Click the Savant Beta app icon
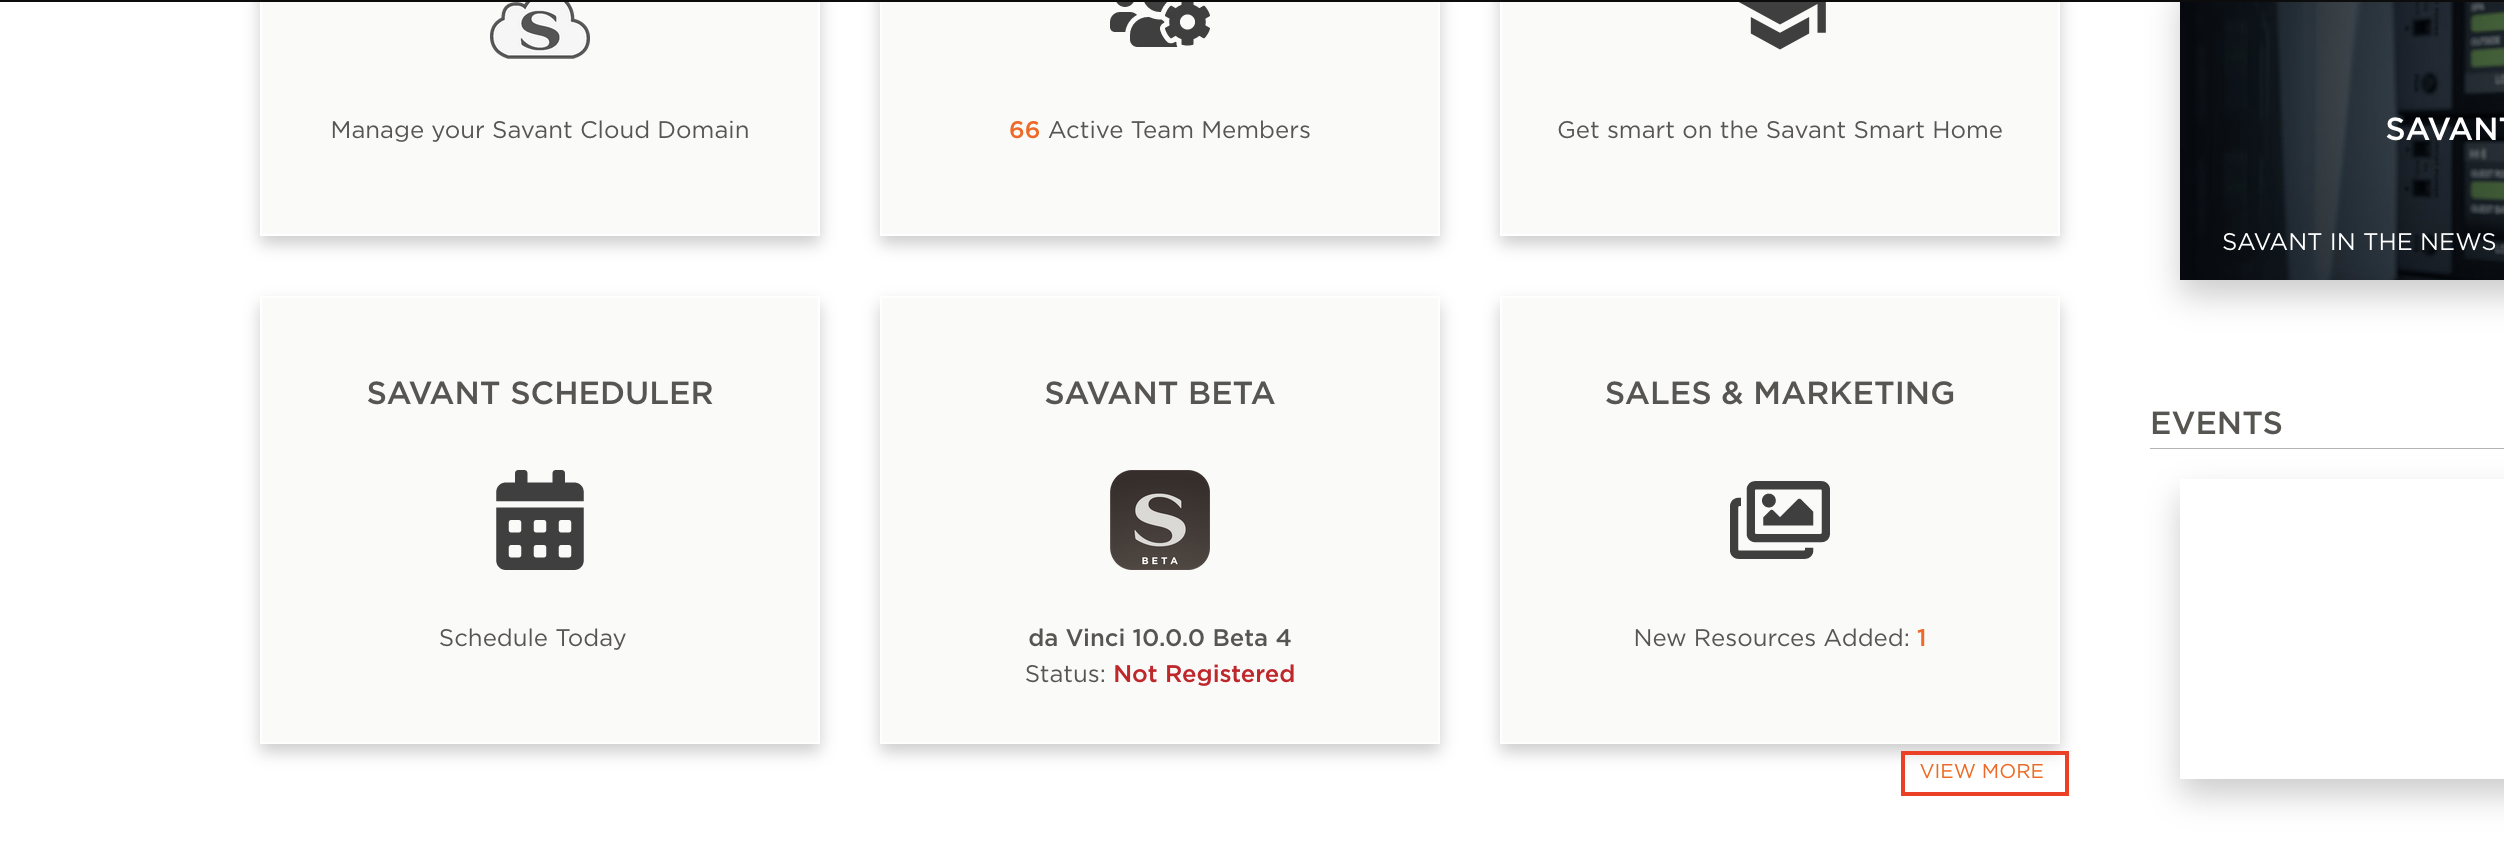This screenshot has height=844, width=2504. pos(1160,521)
